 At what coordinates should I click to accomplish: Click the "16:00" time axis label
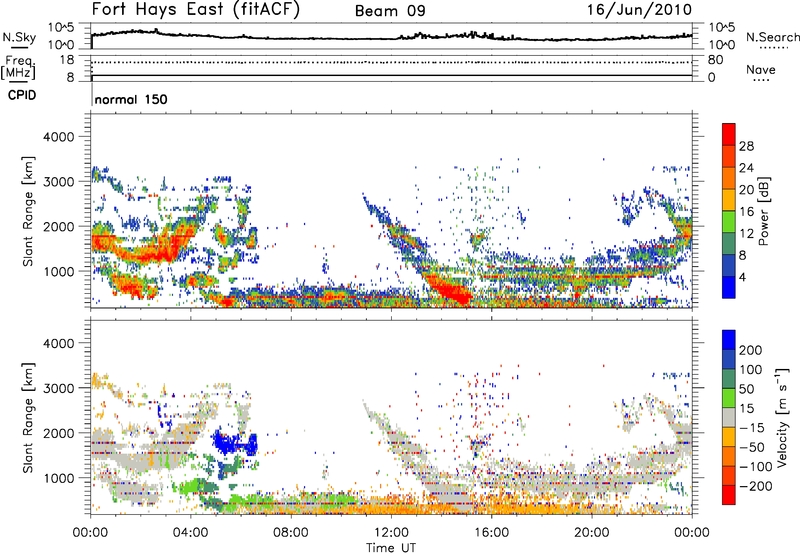click(x=491, y=533)
